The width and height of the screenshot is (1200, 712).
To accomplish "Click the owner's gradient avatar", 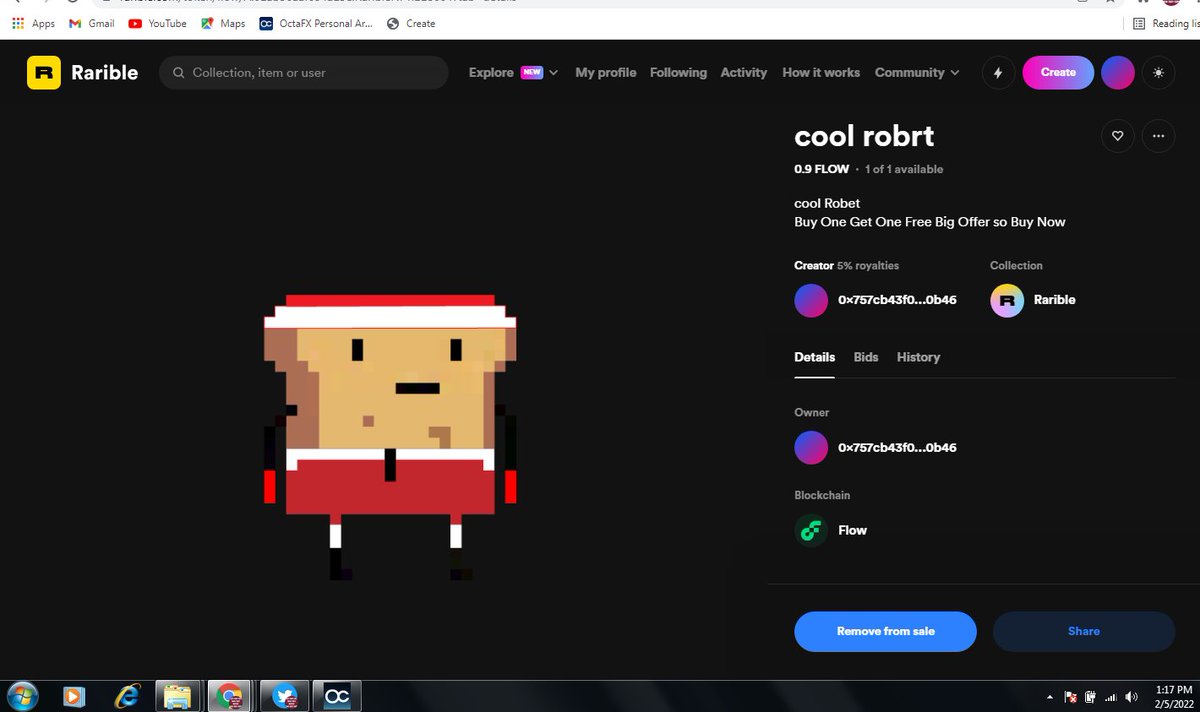I will 811,448.
